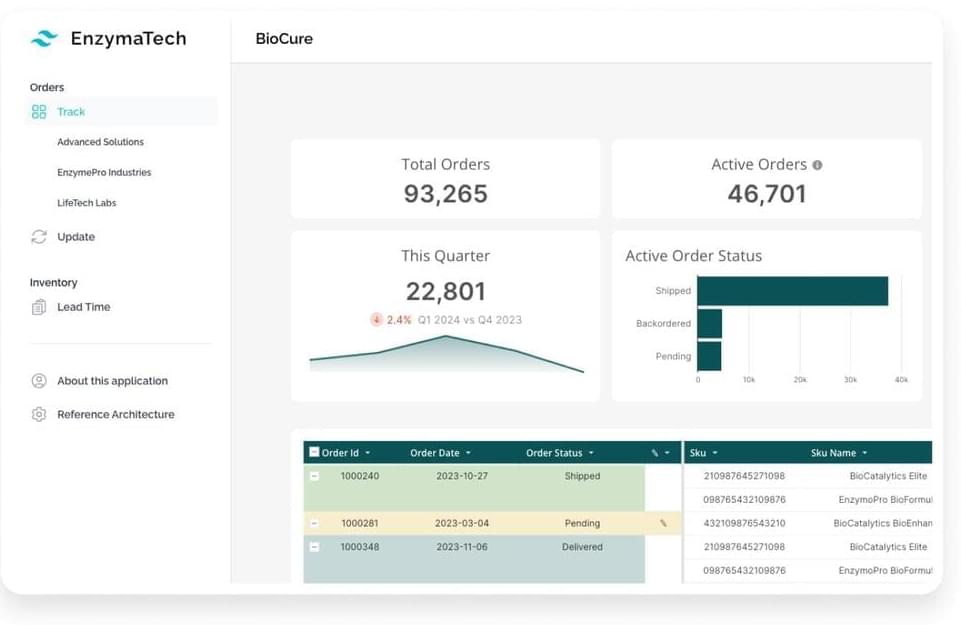Select EnzymePro Industries in the sidebar
This screenshot has width=961, height=625.
pos(104,172)
